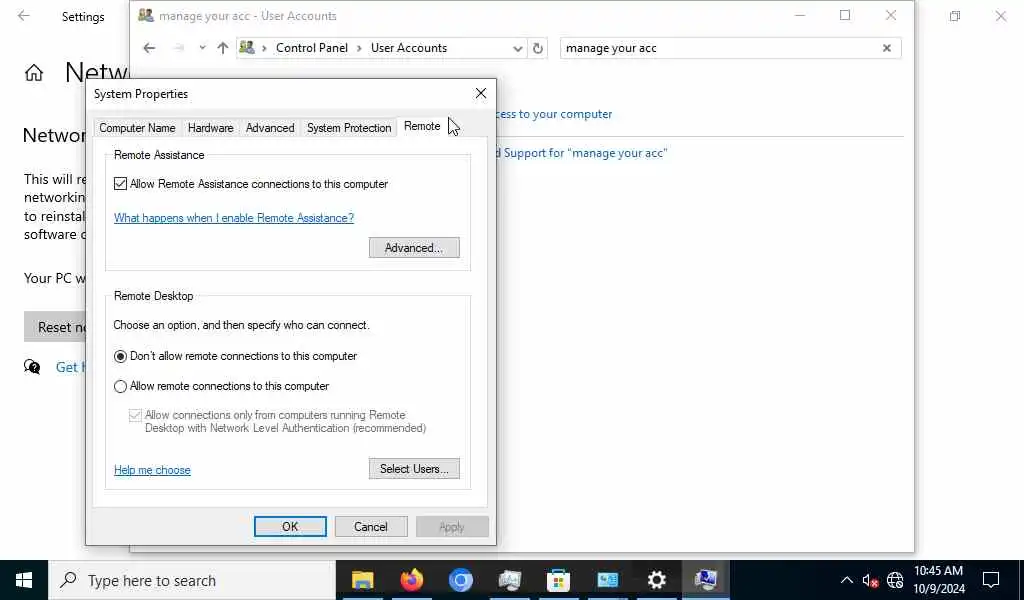Open the Chromium browser taskbar icon
This screenshot has width=1024, height=600.
[x=460, y=580]
